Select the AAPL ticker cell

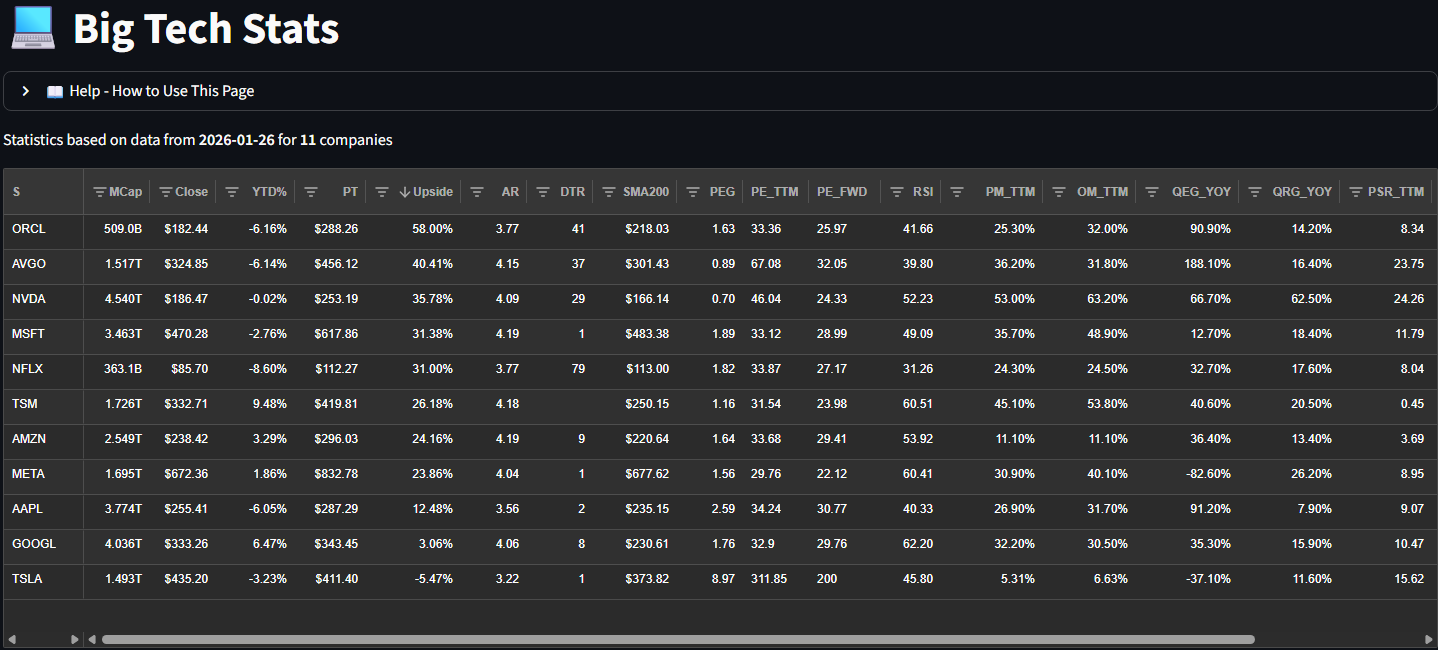click(43, 510)
